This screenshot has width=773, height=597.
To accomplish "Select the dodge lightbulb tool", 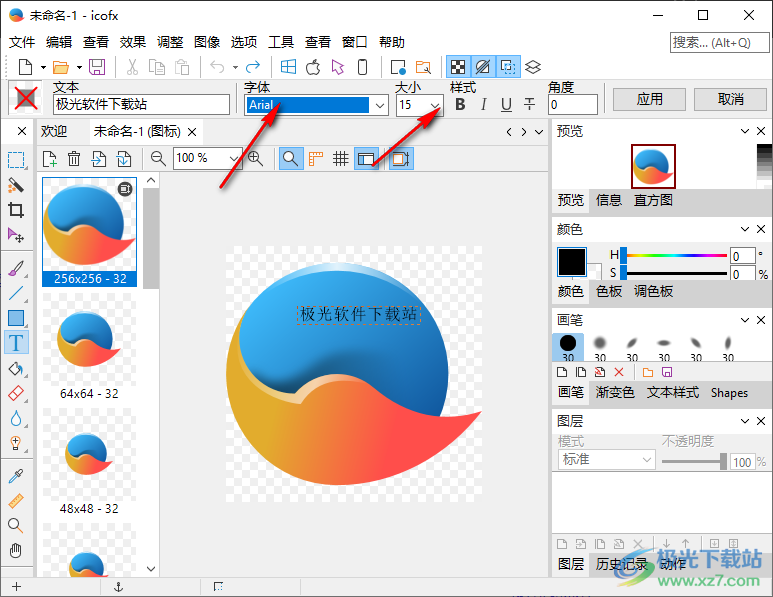I will [16, 443].
